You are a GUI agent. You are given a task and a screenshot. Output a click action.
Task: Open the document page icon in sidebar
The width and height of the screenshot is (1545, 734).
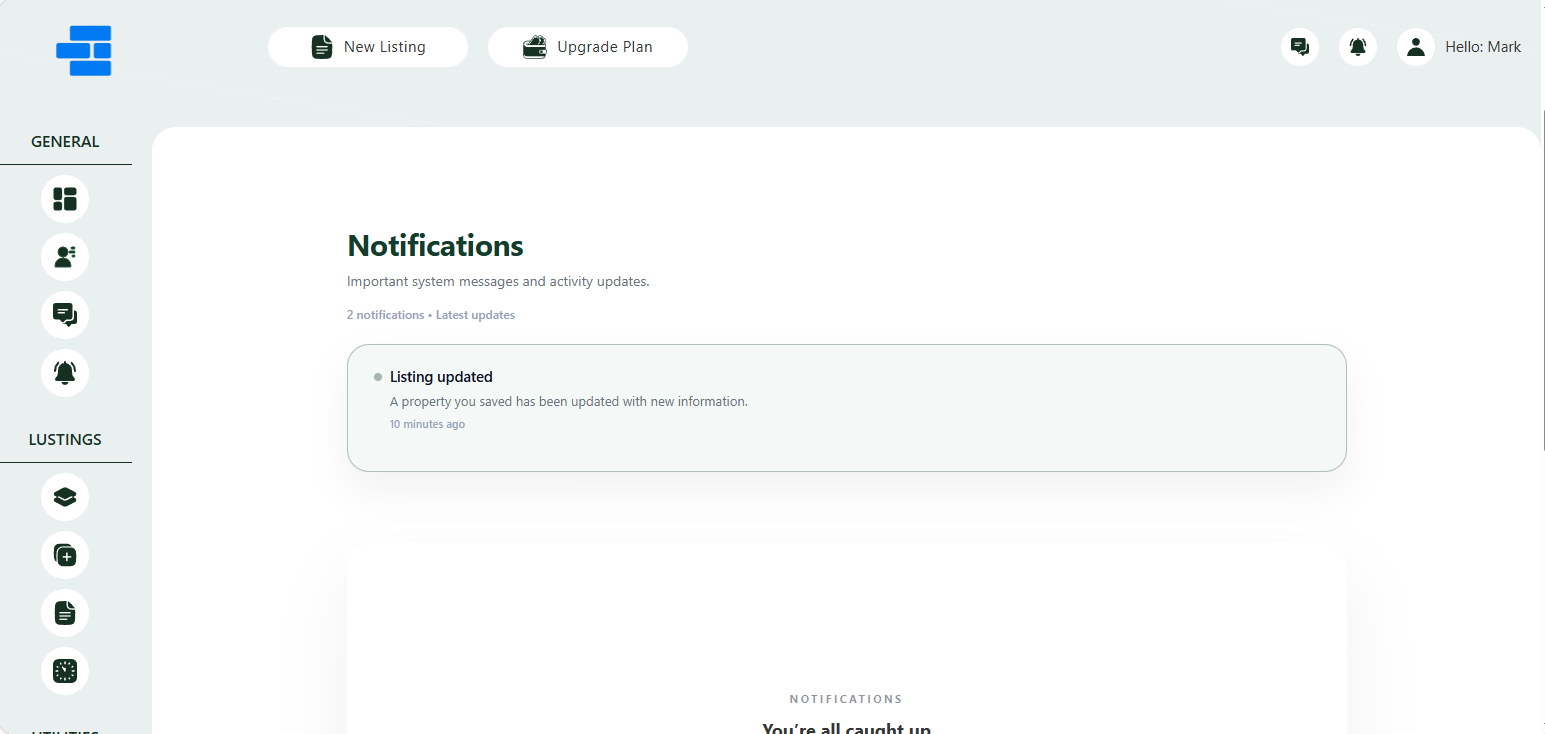tap(65, 613)
